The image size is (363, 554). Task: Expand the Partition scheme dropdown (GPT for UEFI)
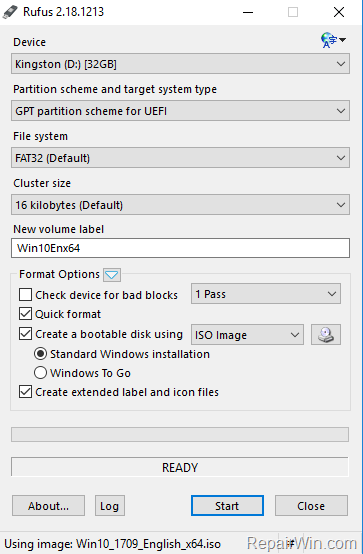point(180,111)
